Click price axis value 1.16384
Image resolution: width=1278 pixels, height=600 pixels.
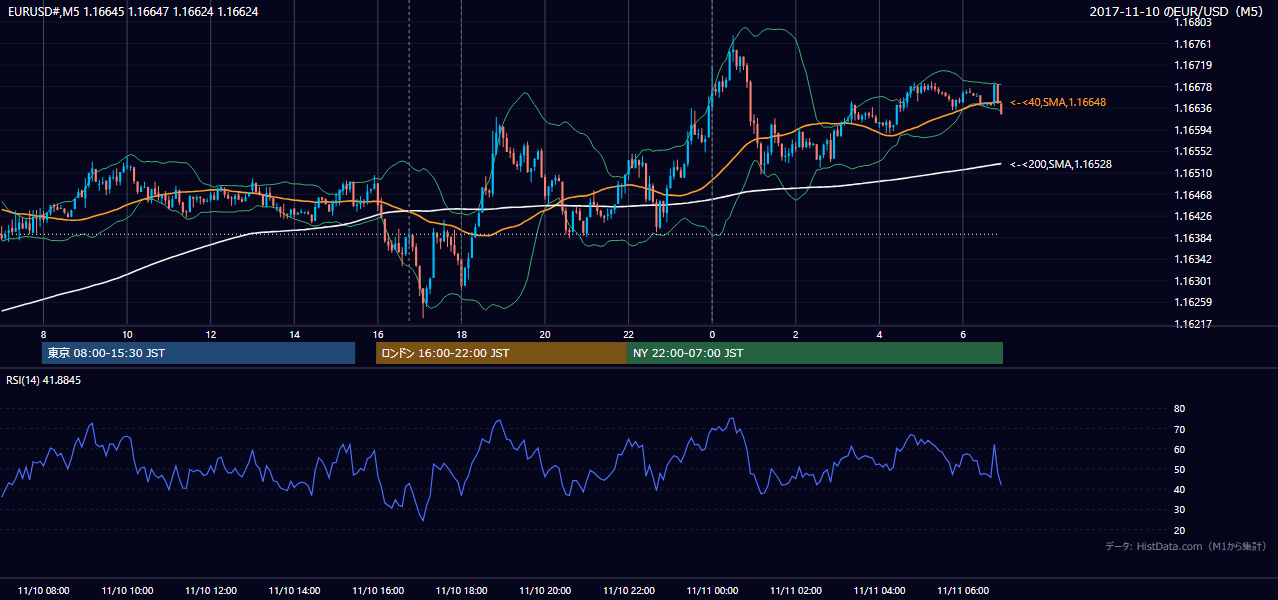coord(1193,238)
